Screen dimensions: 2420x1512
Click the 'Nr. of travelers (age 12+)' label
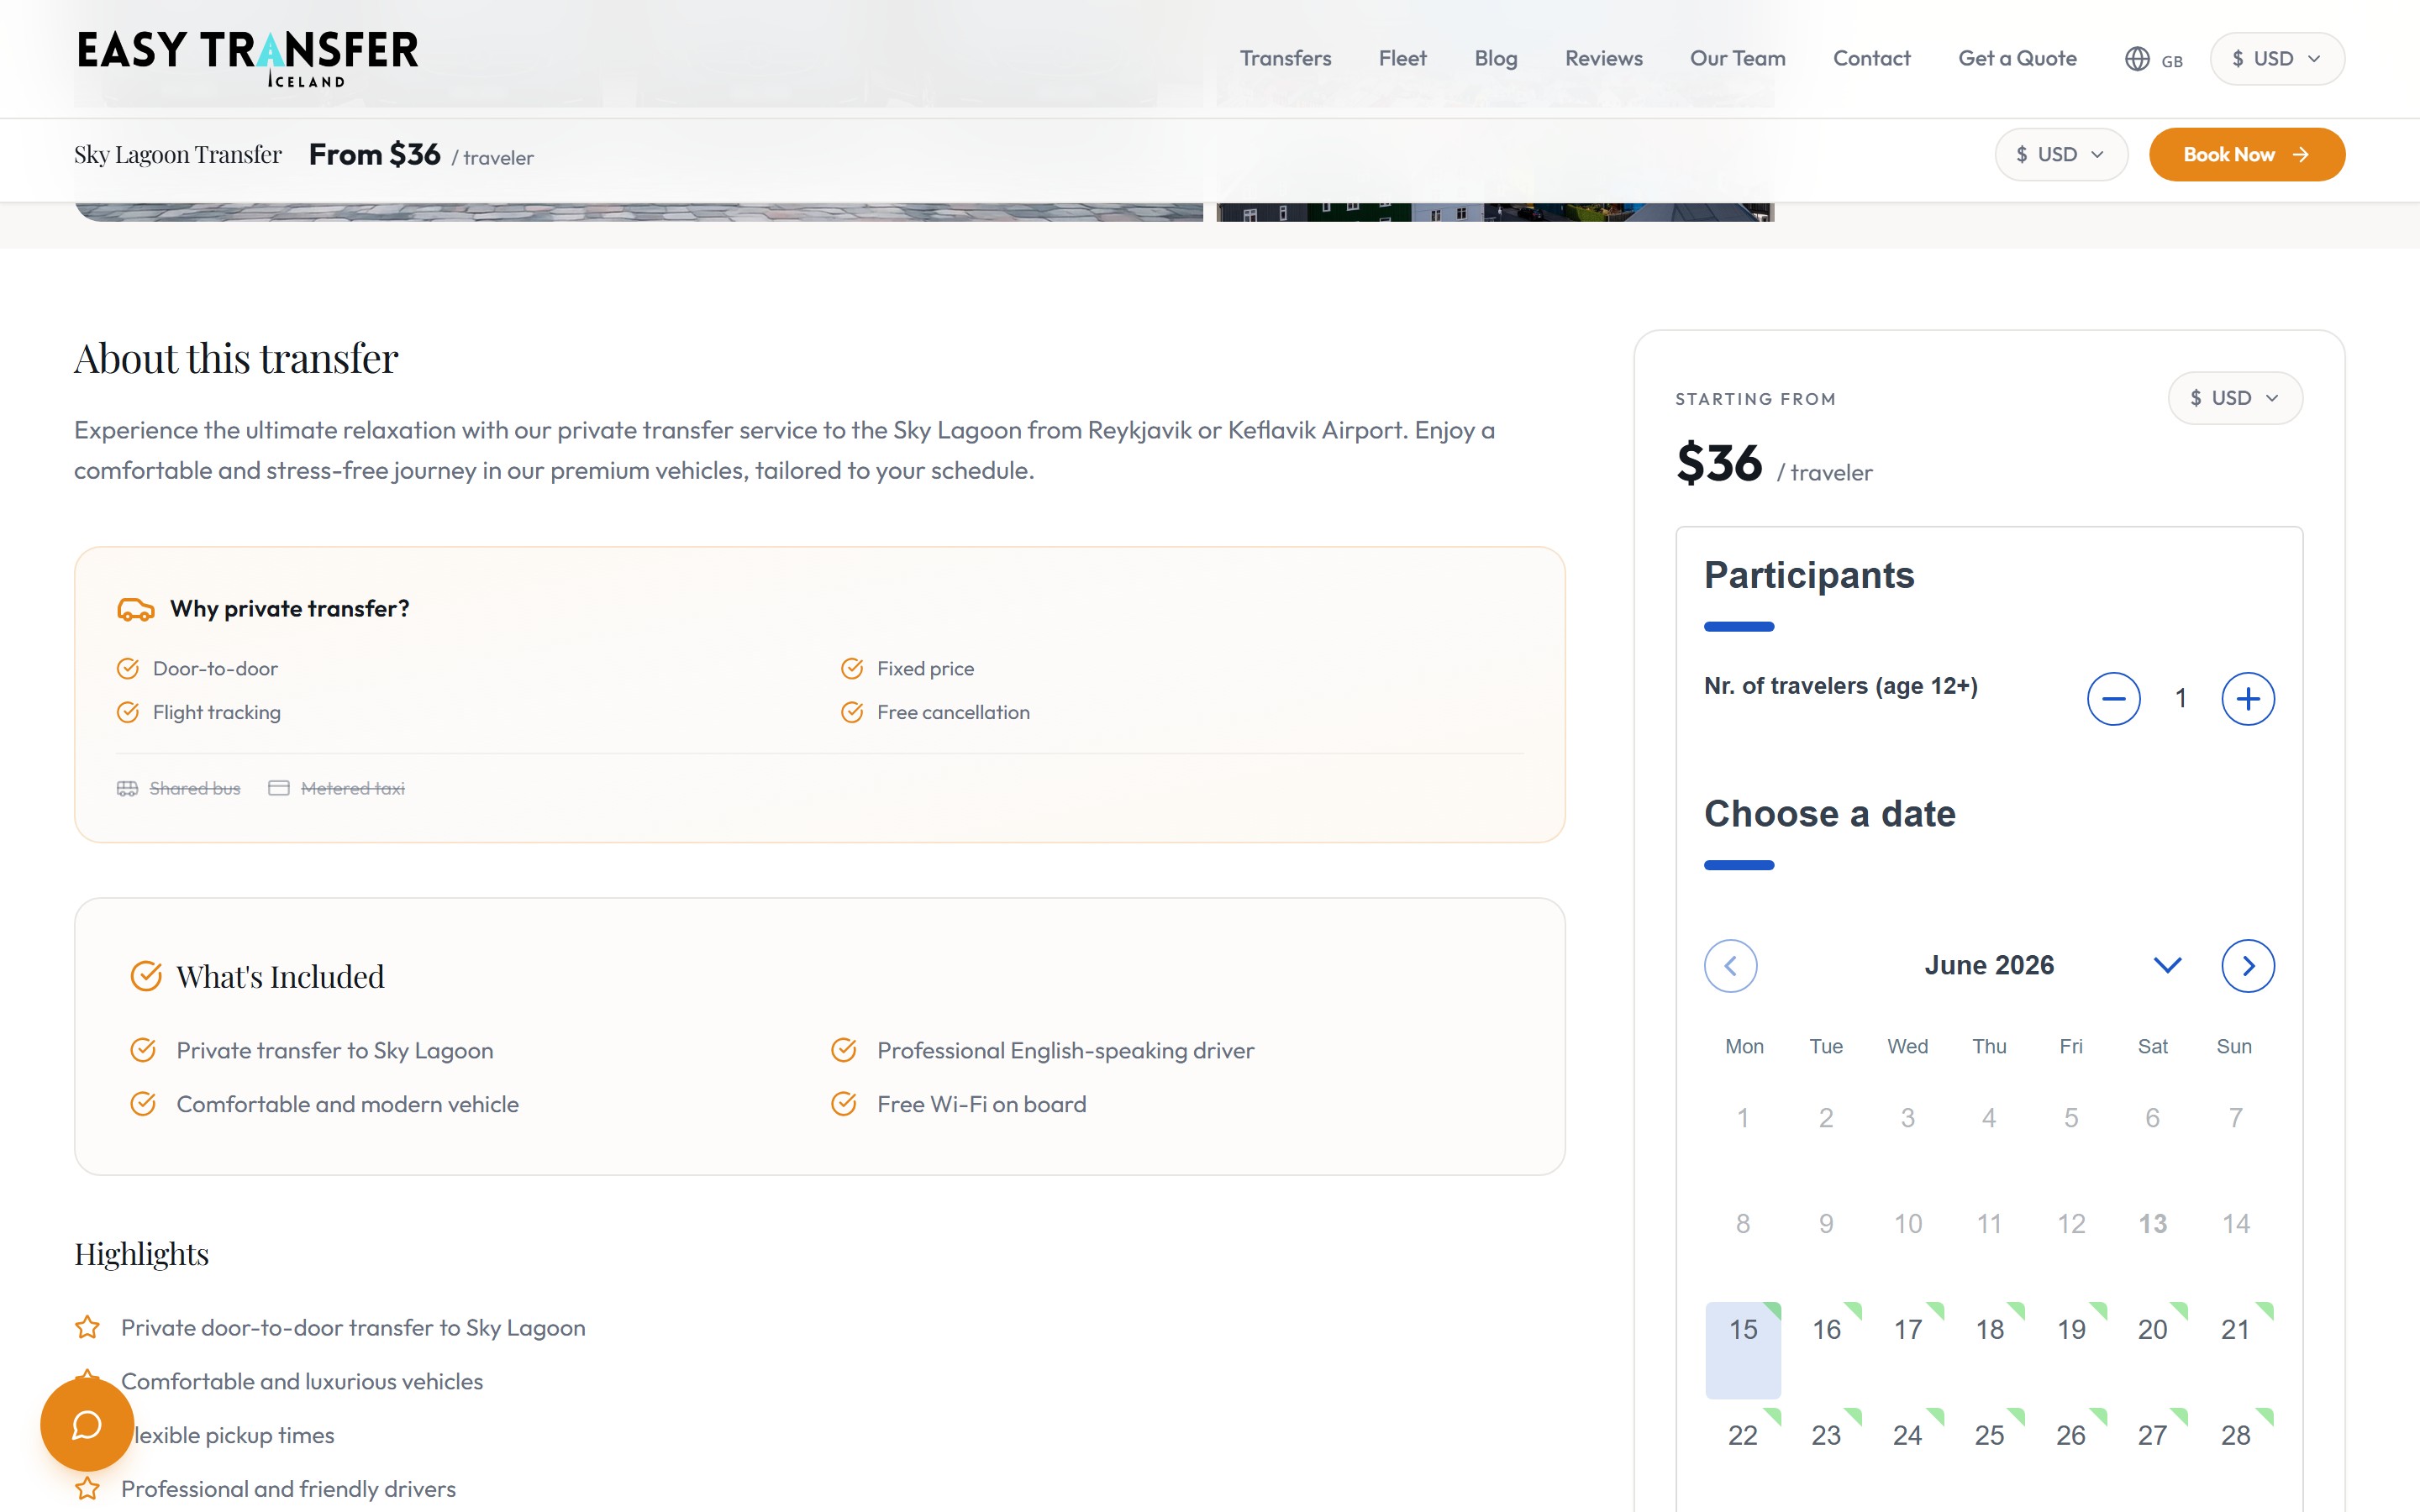[1841, 686]
